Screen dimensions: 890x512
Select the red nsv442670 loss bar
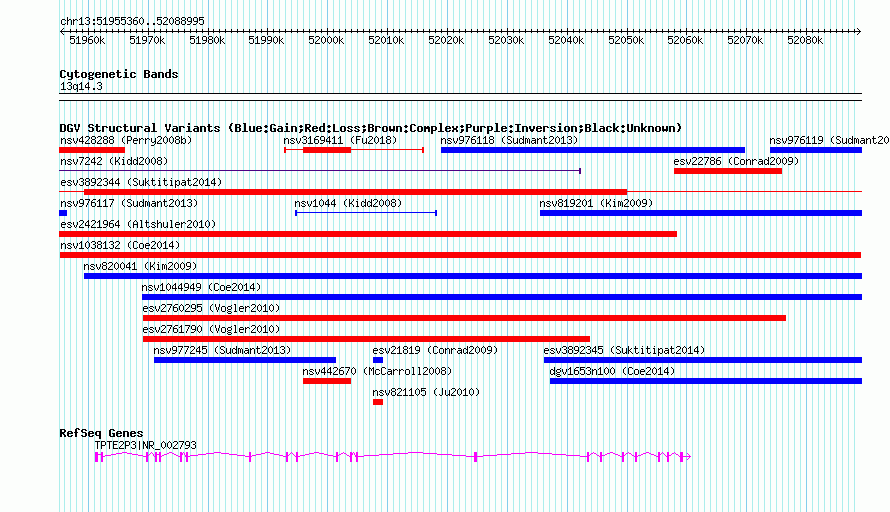click(327, 381)
